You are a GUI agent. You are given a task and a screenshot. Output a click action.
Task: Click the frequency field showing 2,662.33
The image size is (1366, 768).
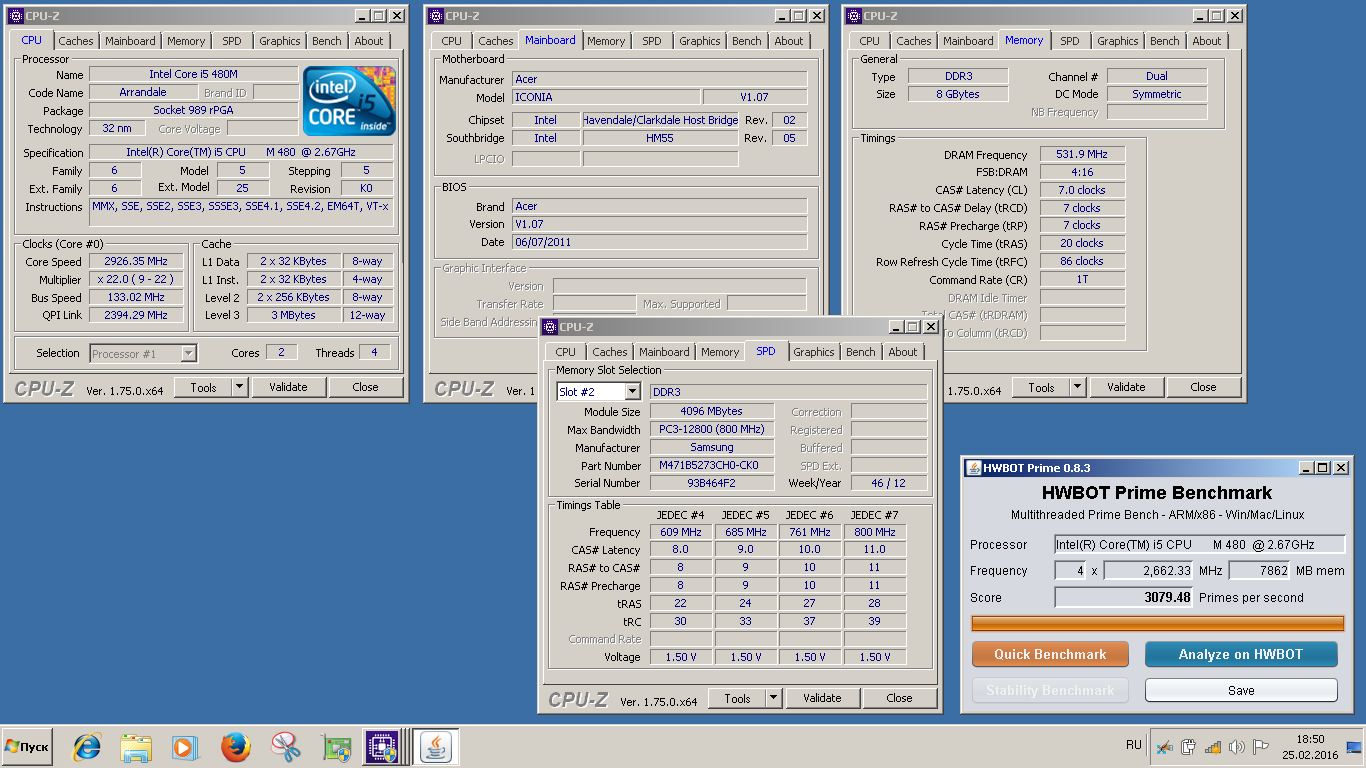click(x=1150, y=571)
